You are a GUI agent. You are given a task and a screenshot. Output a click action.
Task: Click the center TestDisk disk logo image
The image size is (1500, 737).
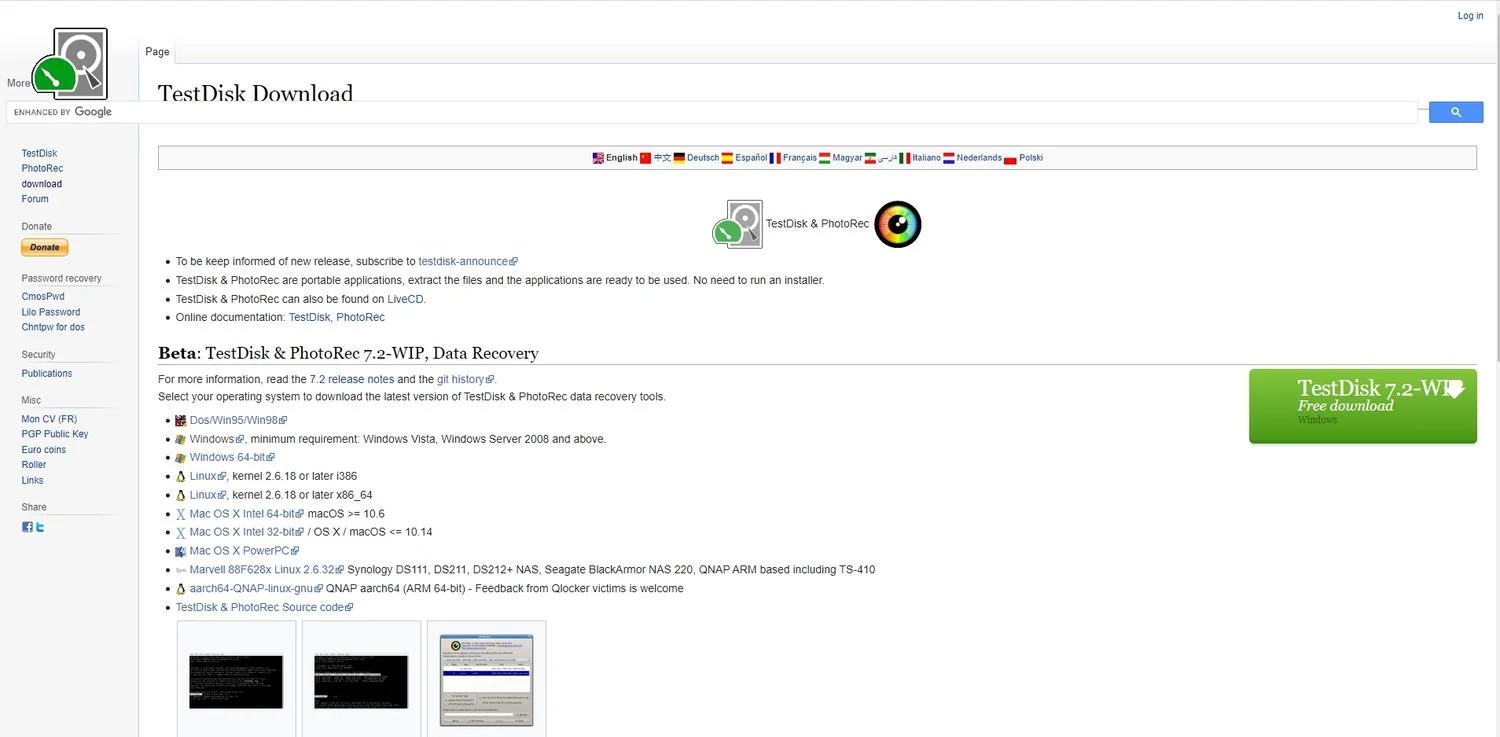tap(738, 224)
